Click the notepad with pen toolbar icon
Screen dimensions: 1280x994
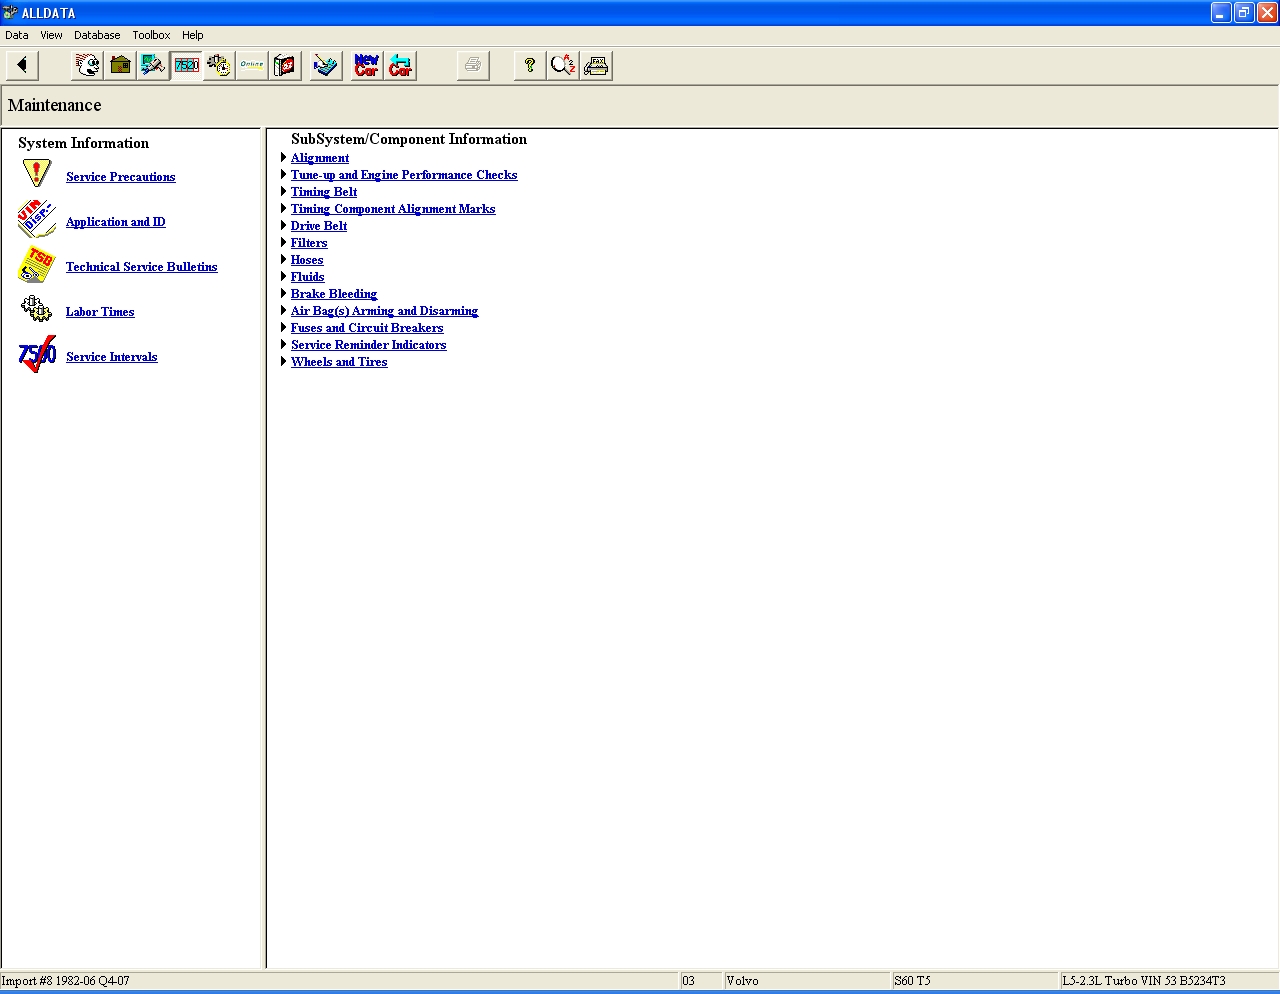[326, 66]
